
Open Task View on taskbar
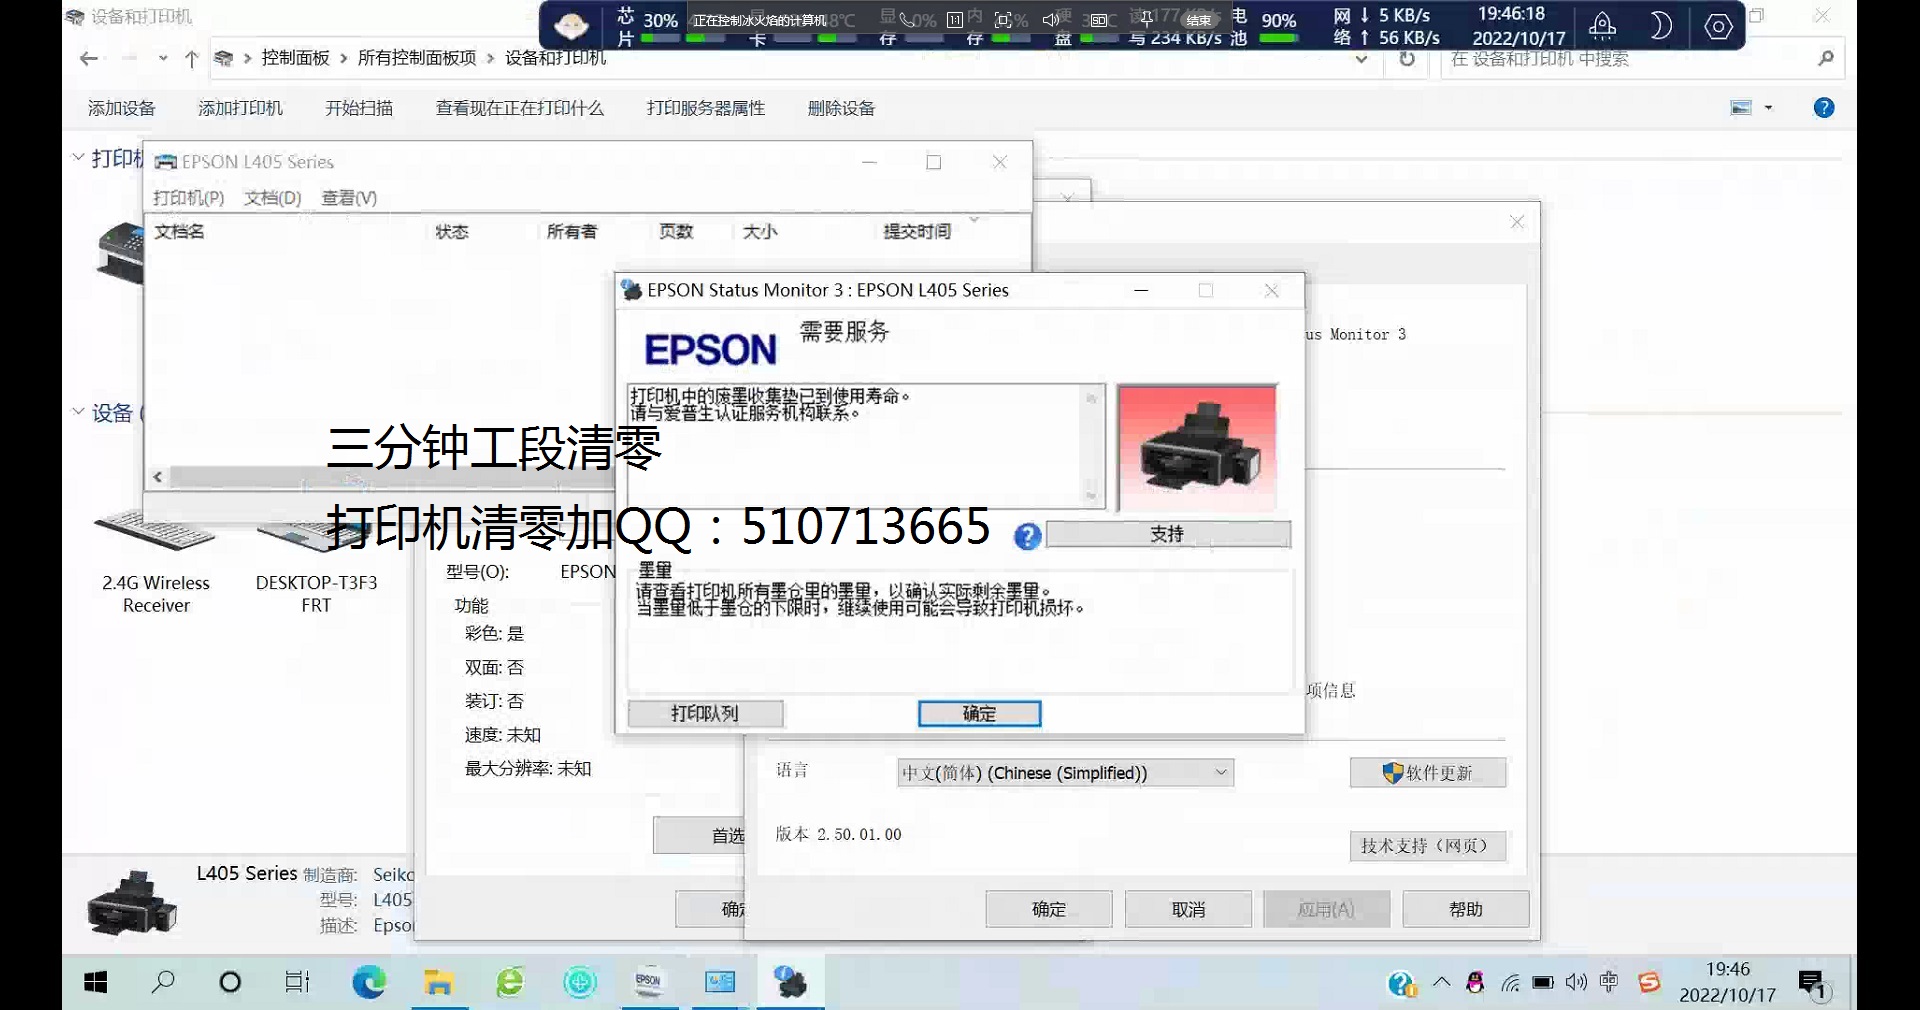pos(297,983)
